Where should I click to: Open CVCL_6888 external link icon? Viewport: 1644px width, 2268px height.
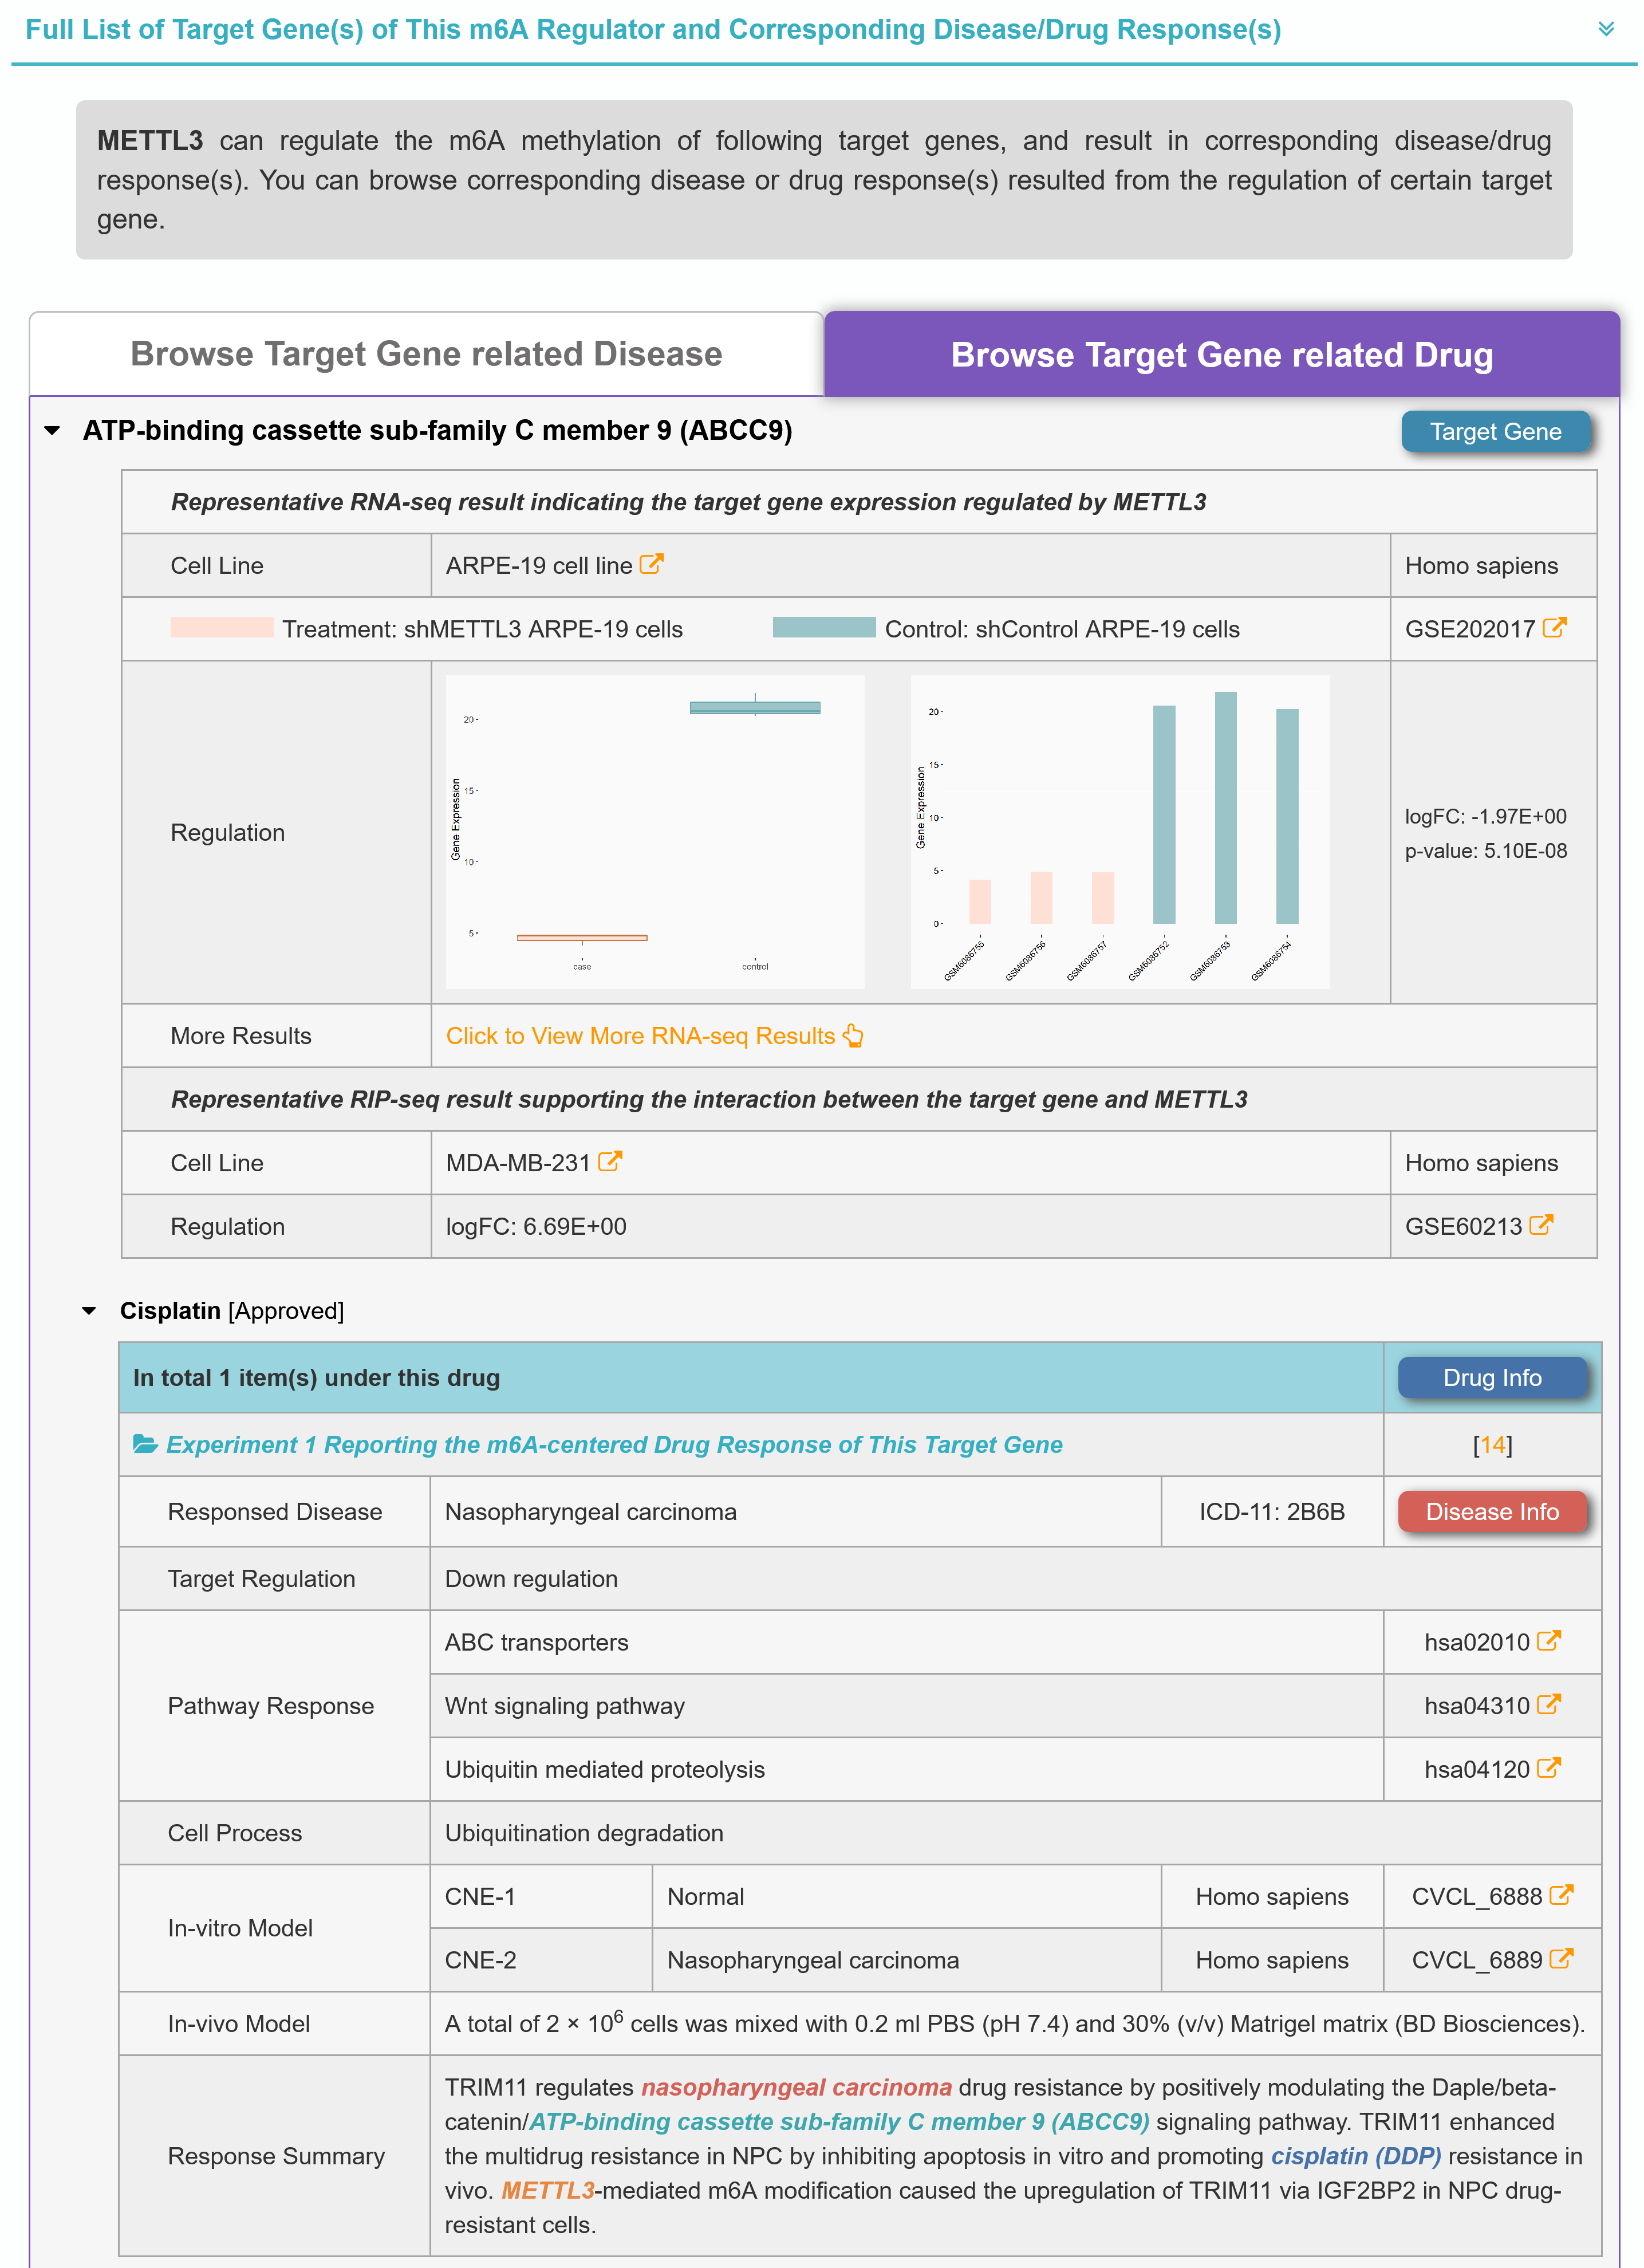(x=1561, y=1895)
